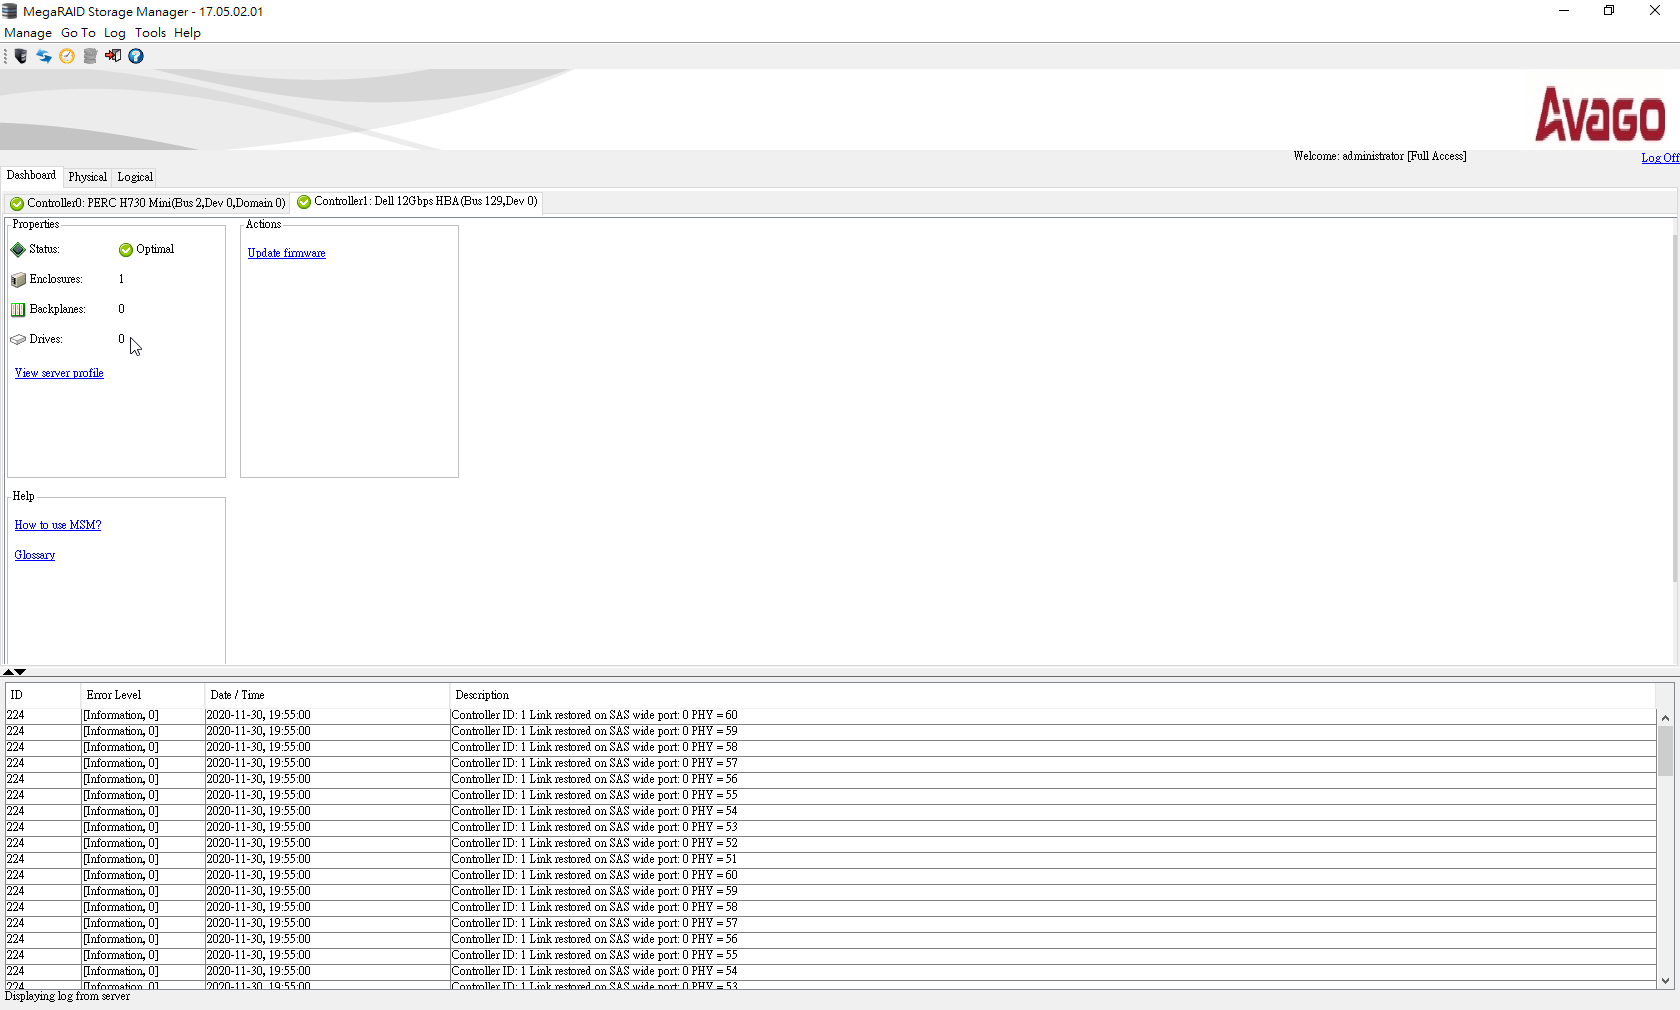
Task: Click the Drives icon in Properties
Action: pos(18,340)
